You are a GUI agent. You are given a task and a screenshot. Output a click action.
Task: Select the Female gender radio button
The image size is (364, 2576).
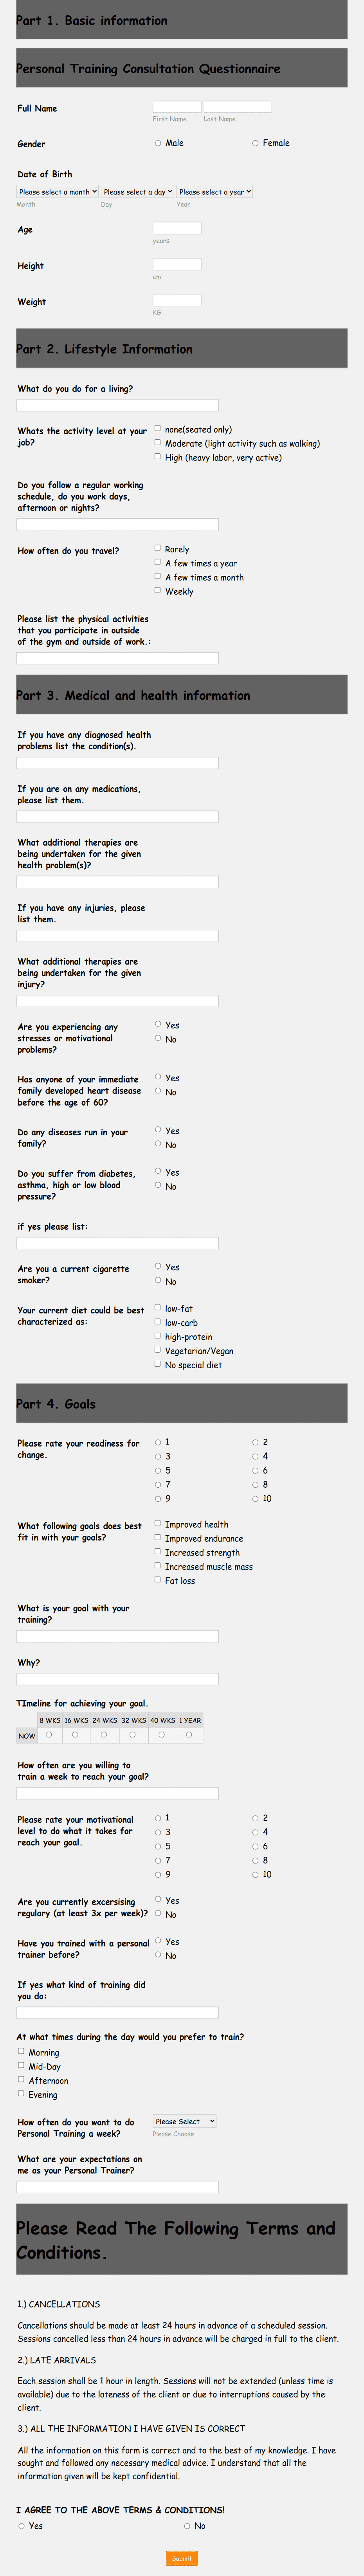click(x=255, y=142)
